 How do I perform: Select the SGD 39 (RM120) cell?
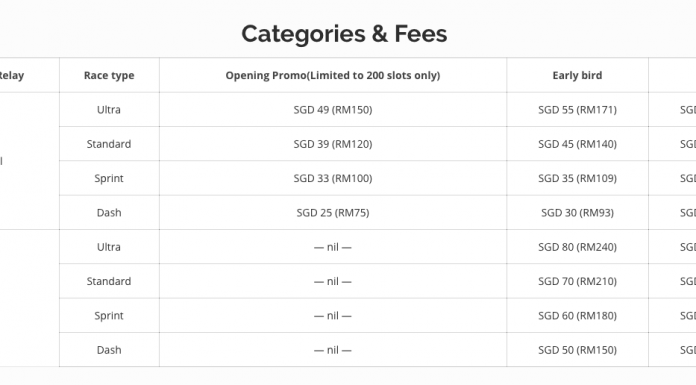tap(333, 144)
